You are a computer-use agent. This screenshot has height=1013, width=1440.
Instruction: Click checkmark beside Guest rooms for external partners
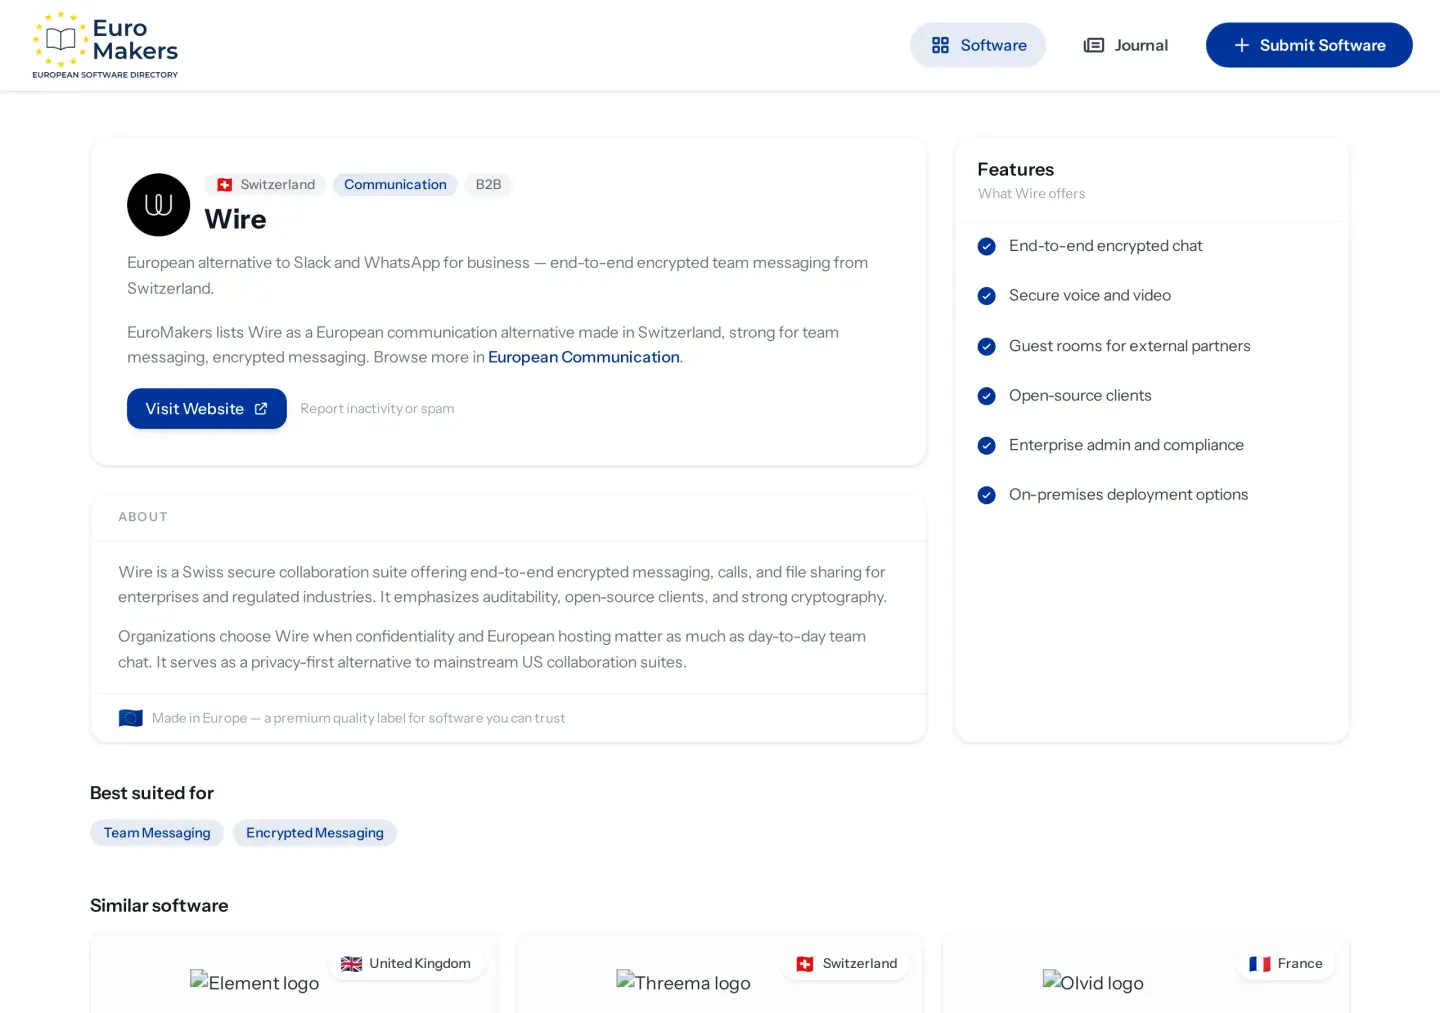[x=986, y=346]
